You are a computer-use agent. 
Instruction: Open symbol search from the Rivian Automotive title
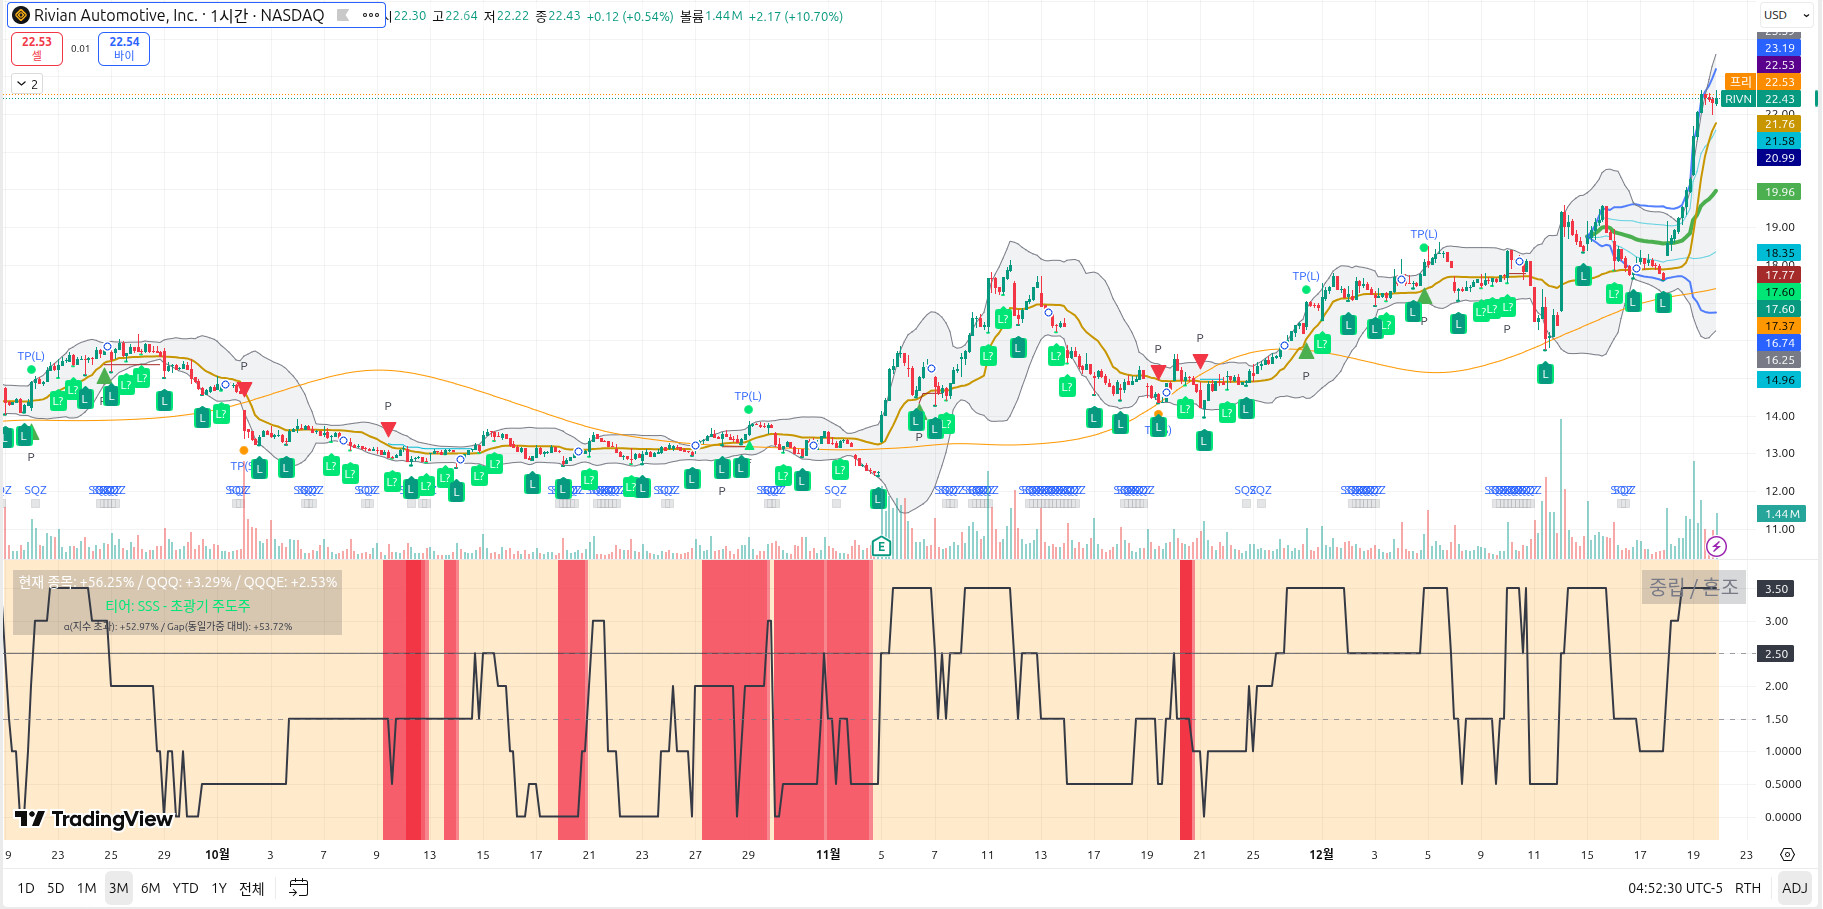(178, 15)
